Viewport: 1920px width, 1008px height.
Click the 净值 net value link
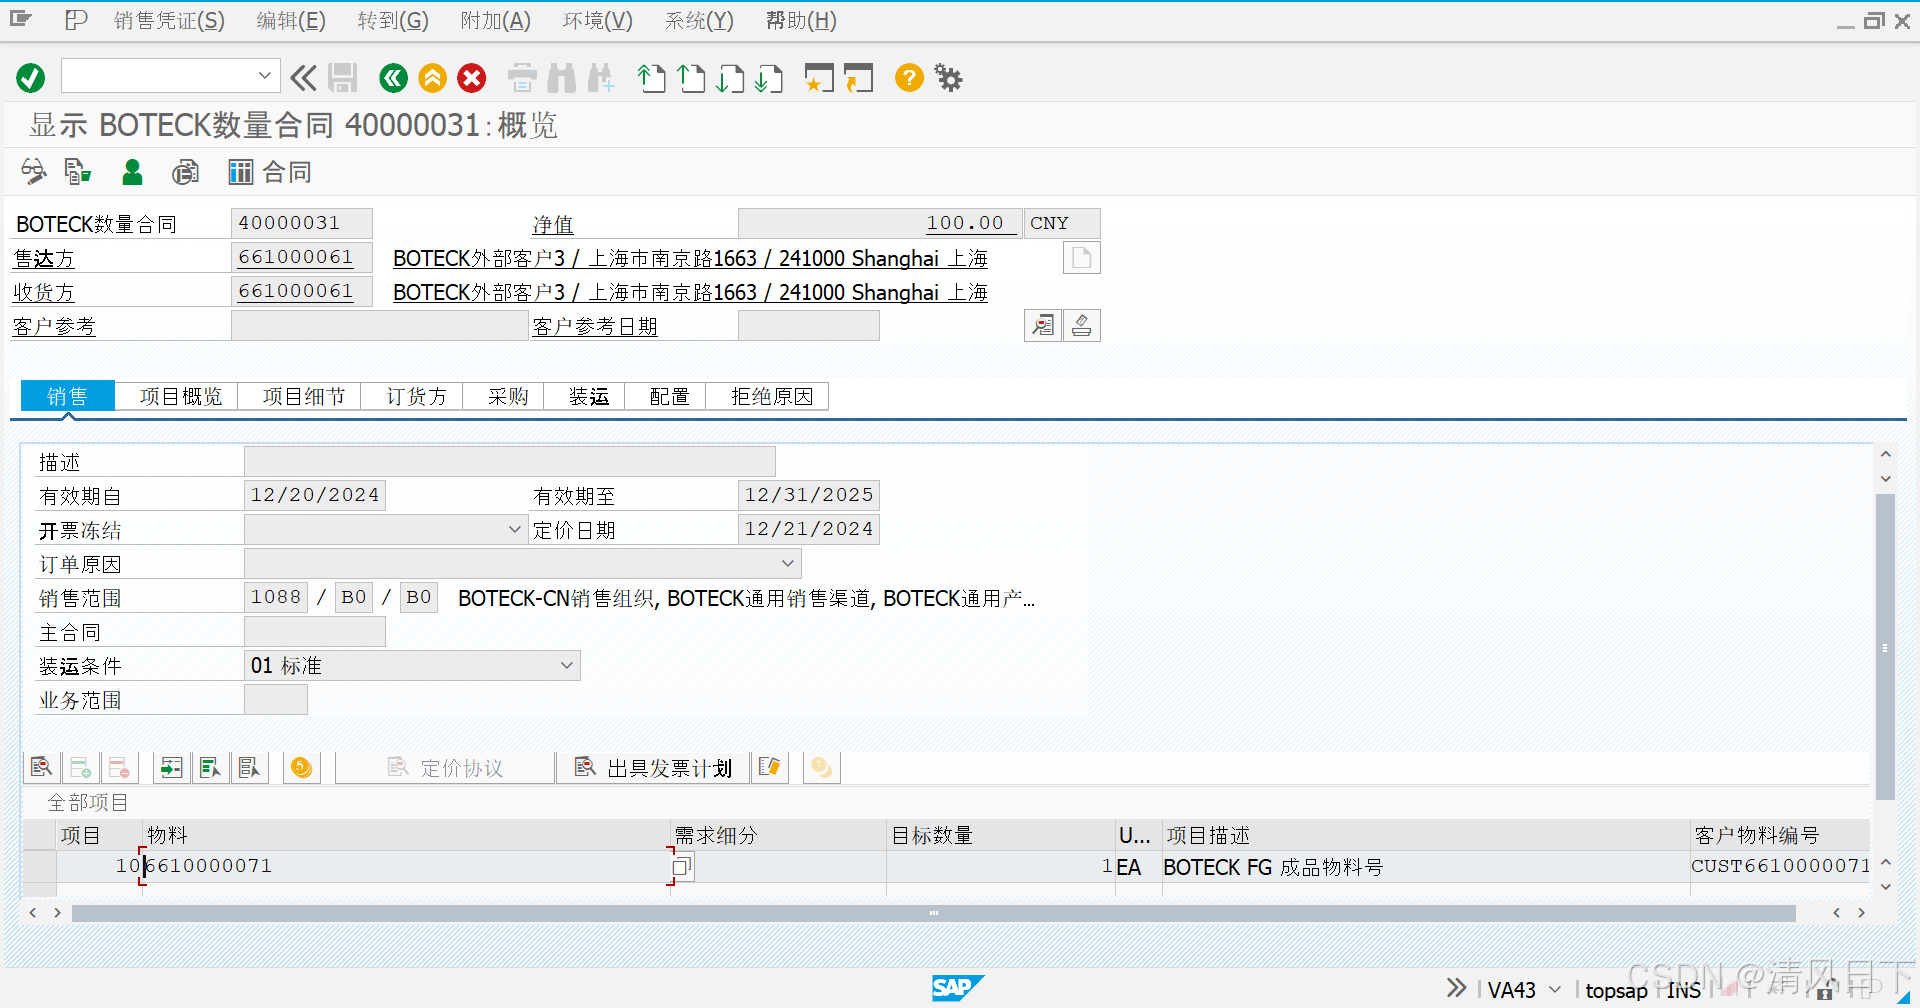(553, 224)
